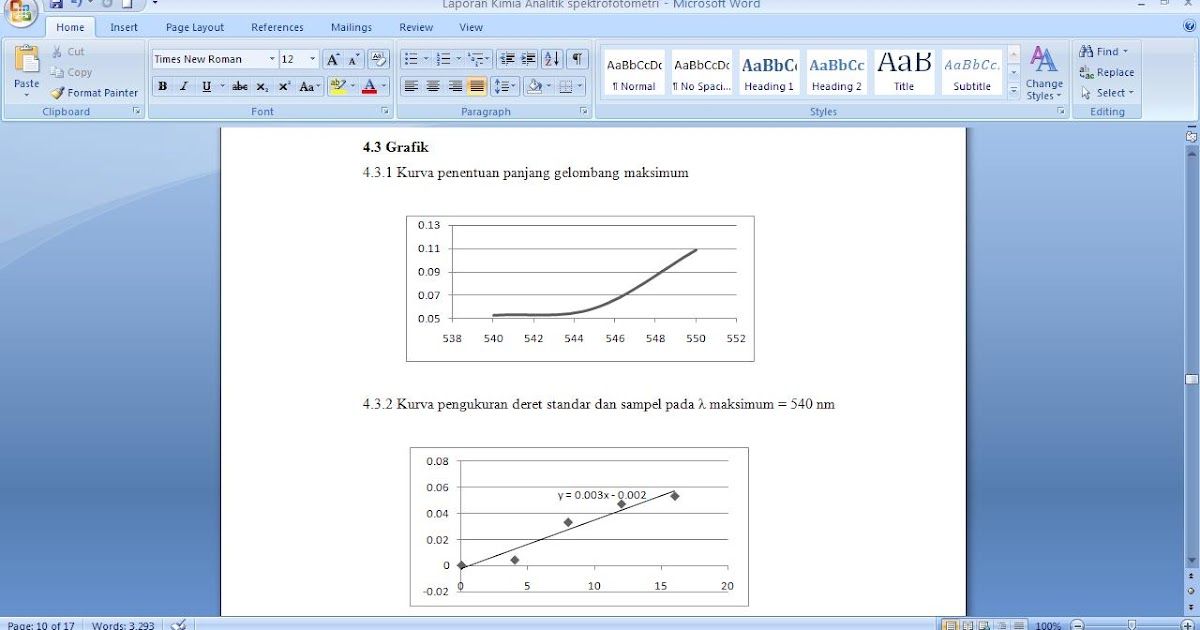
Task: Open the Change Case menu
Action: point(310,87)
